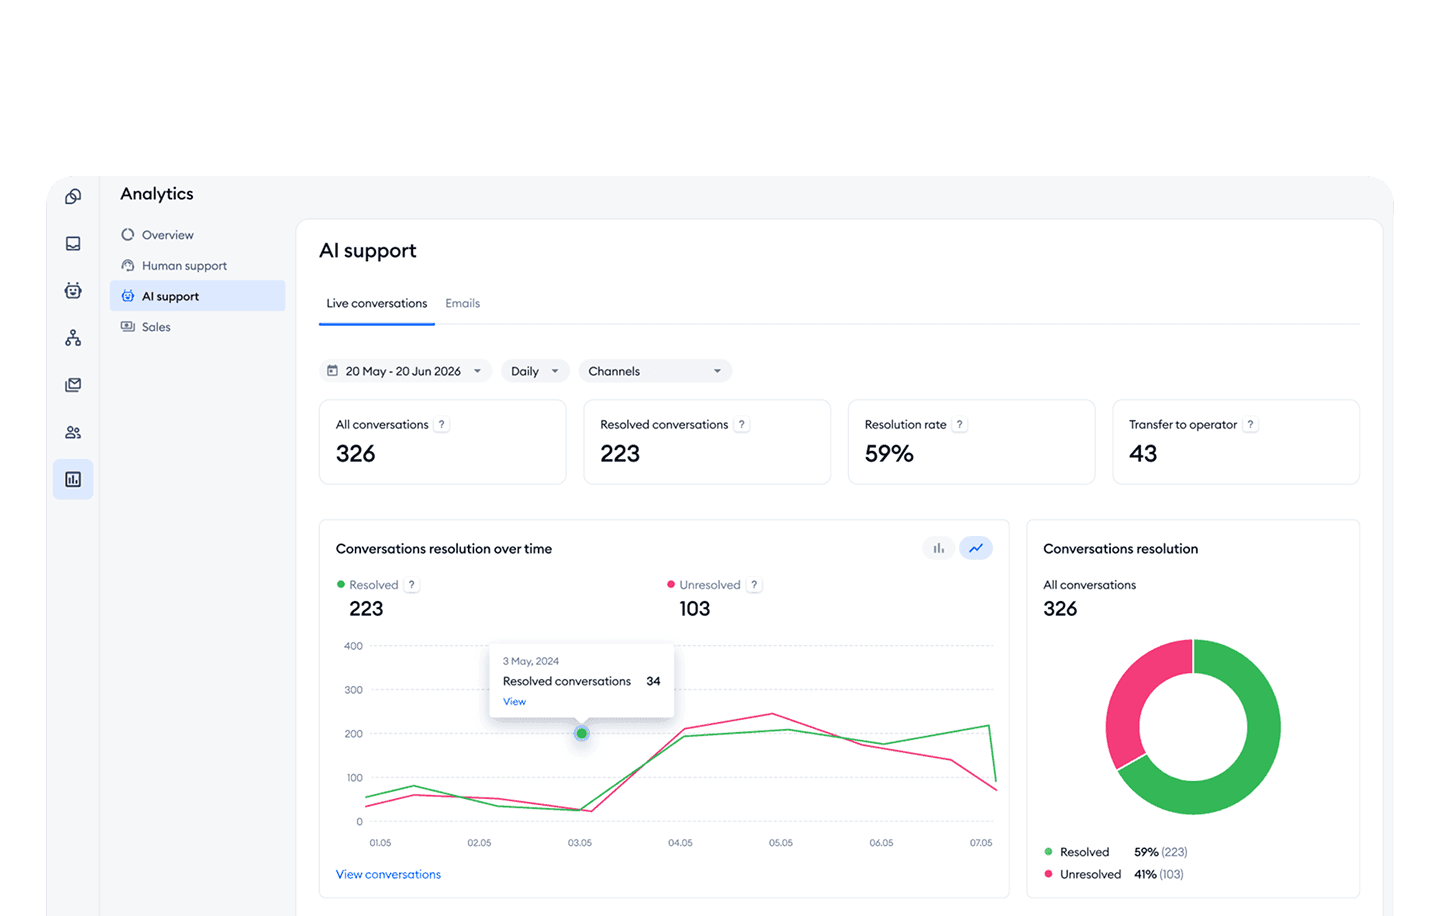The width and height of the screenshot is (1440, 916).
Task: Switch chart to bar chart view
Action: tap(938, 547)
